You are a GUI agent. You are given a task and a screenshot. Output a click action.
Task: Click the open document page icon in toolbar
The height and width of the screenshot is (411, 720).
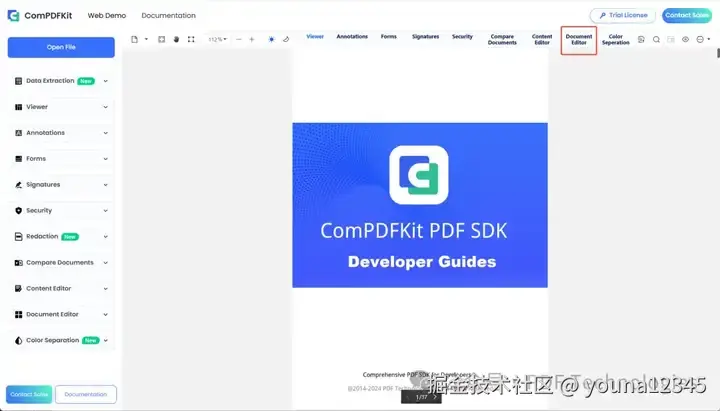135,39
